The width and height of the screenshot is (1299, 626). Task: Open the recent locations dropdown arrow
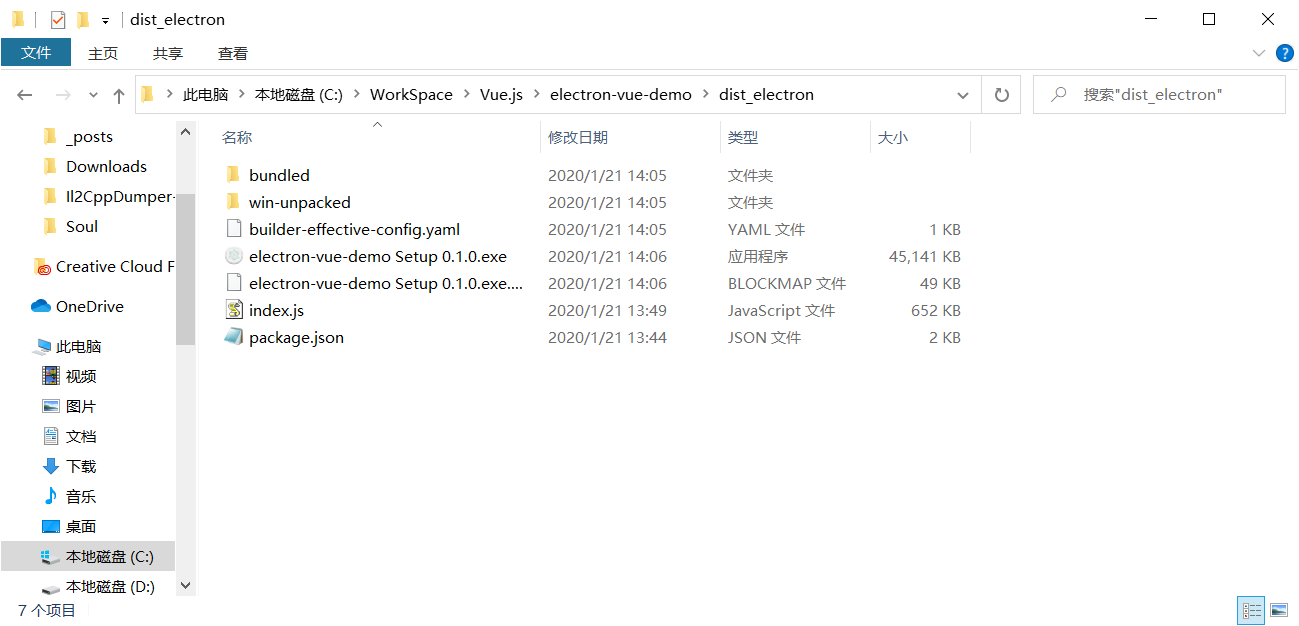click(x=94, y=95)
